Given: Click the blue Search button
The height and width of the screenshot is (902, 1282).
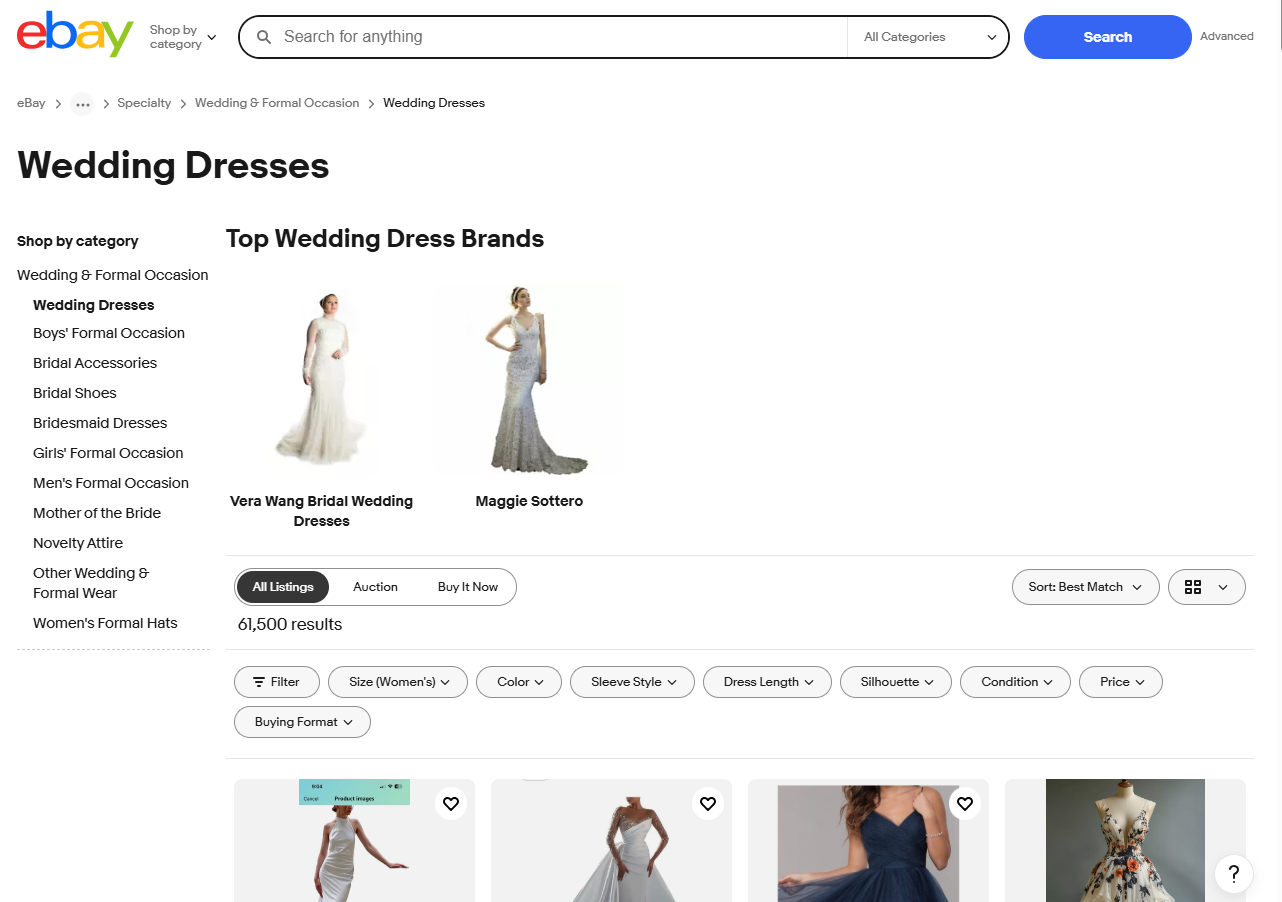Looking at the screenshot, I should (x=1107, y=37).
